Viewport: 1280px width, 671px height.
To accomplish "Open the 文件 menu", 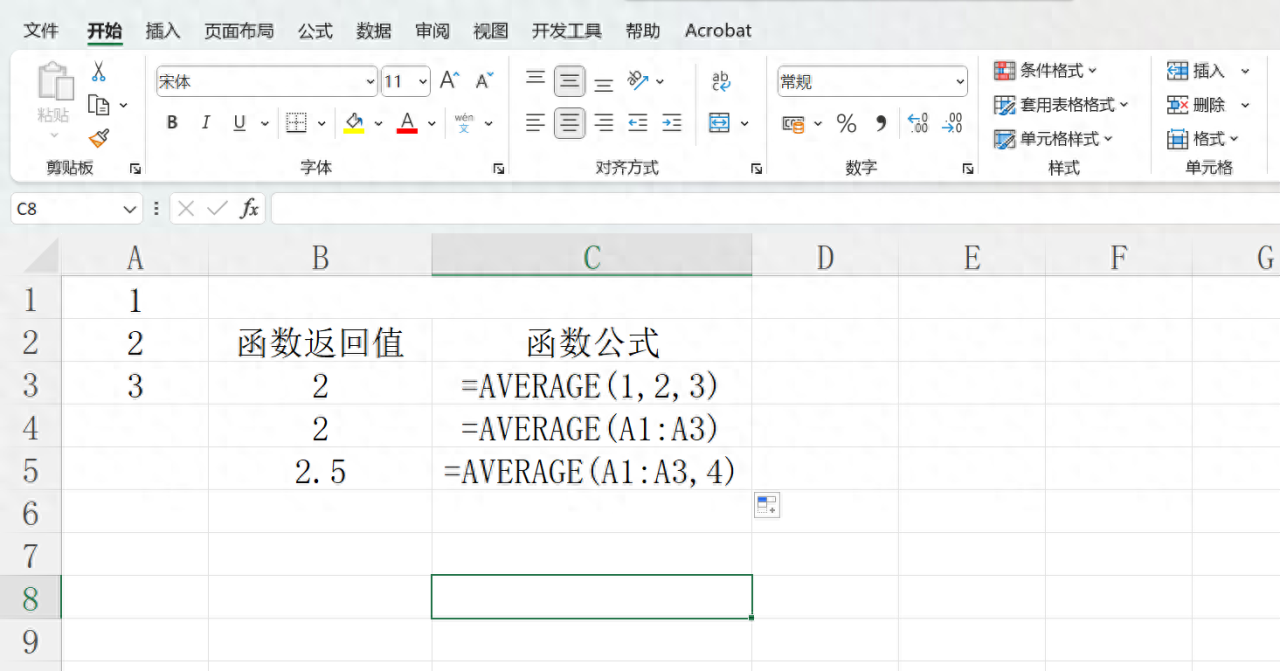I will point(41,31).
